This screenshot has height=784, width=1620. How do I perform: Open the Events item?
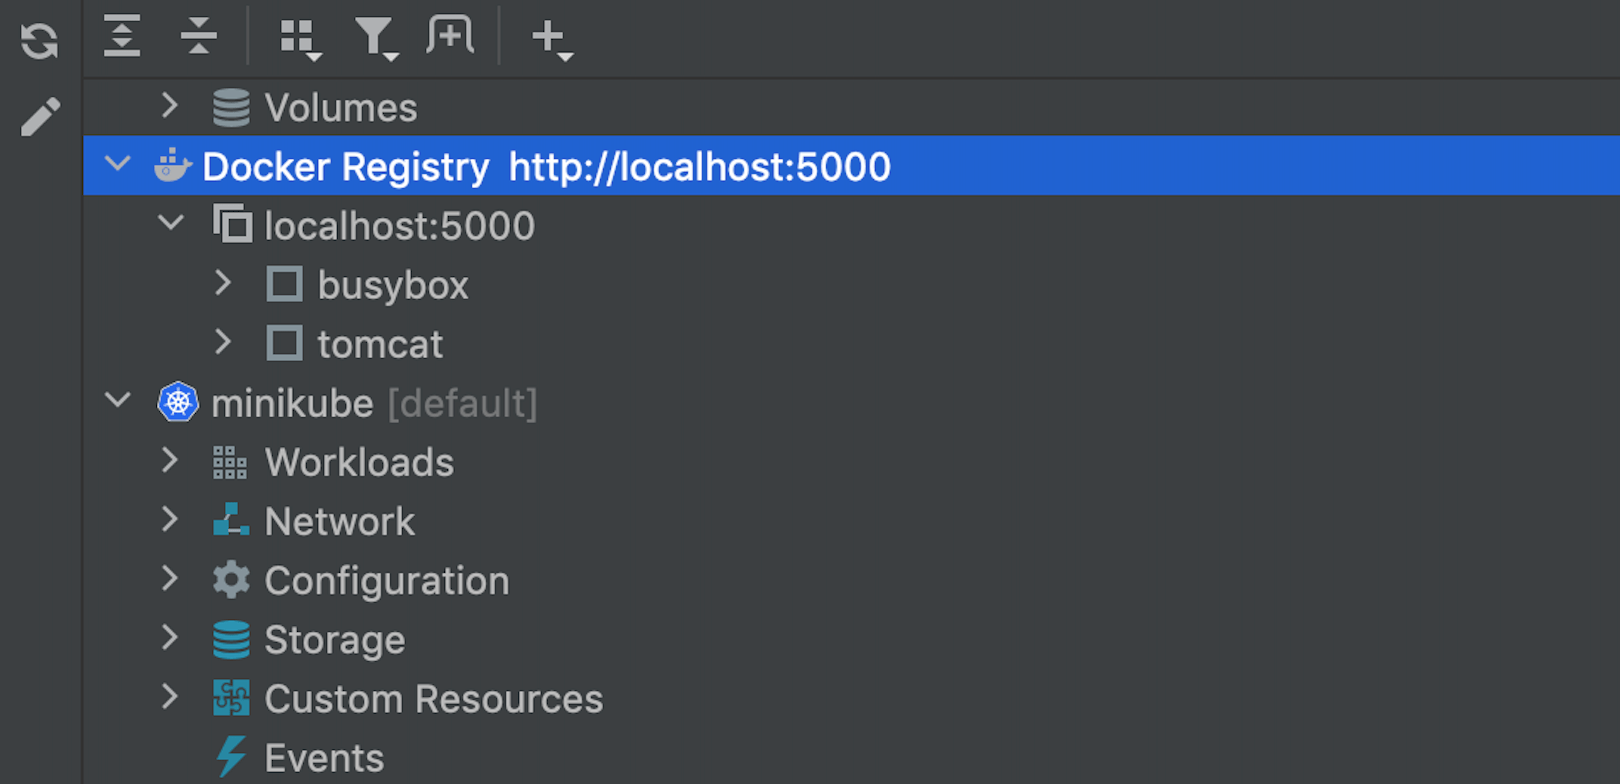click(x=324, y=758)
